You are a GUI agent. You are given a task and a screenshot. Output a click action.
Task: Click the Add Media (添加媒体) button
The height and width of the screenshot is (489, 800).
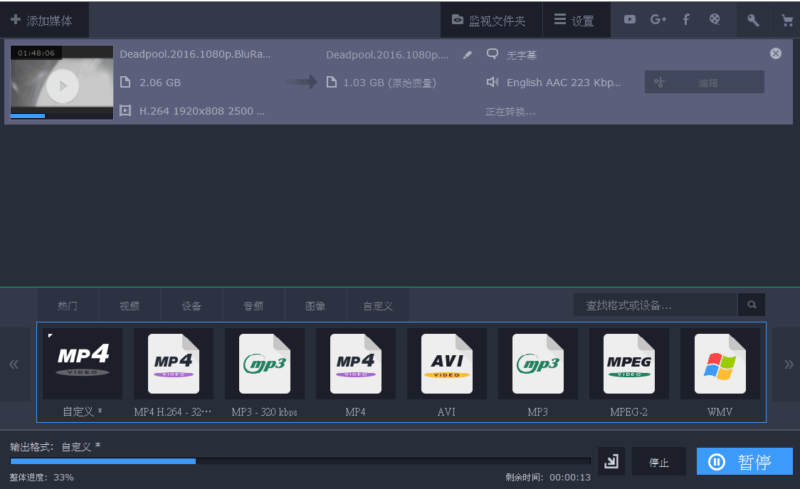pos(43,20)
